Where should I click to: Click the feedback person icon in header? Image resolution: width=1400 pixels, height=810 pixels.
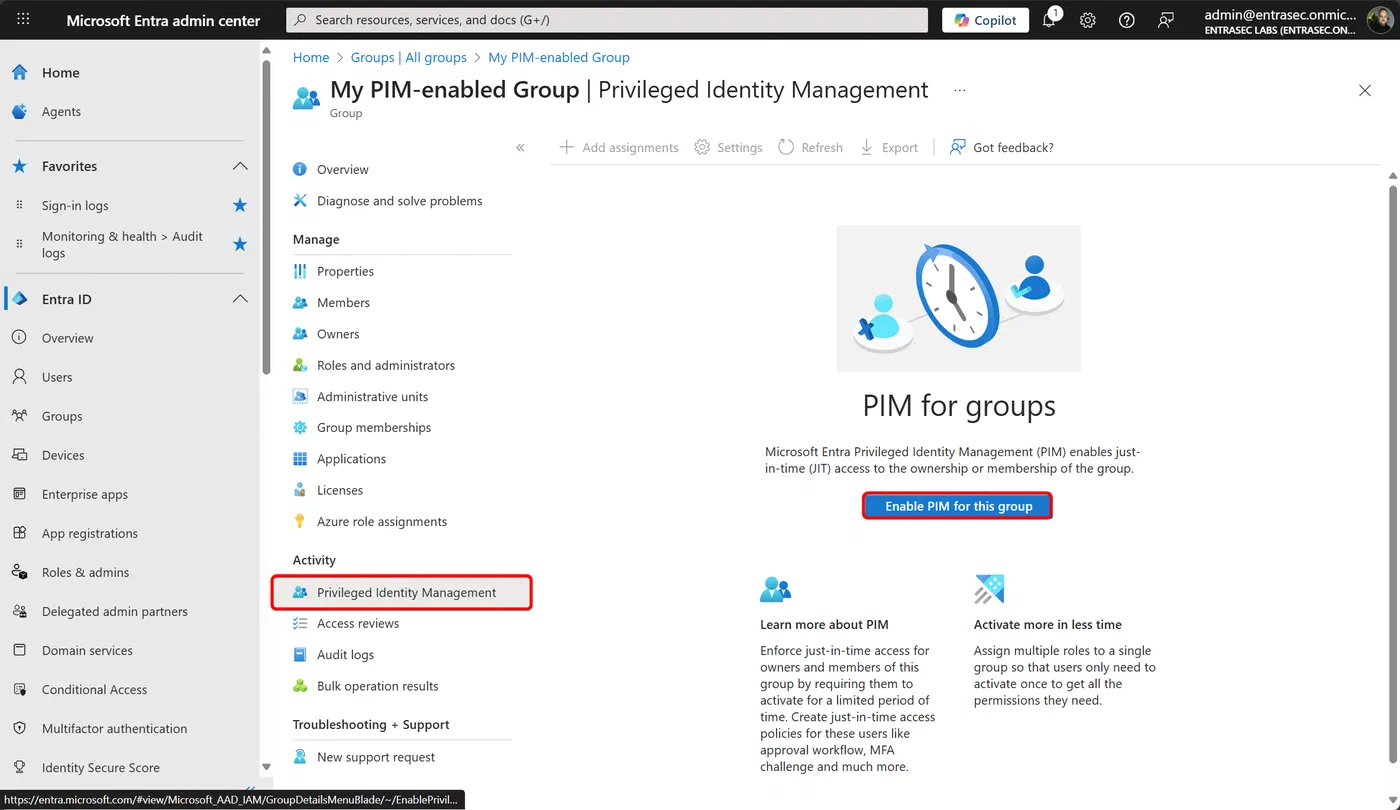1165,20
